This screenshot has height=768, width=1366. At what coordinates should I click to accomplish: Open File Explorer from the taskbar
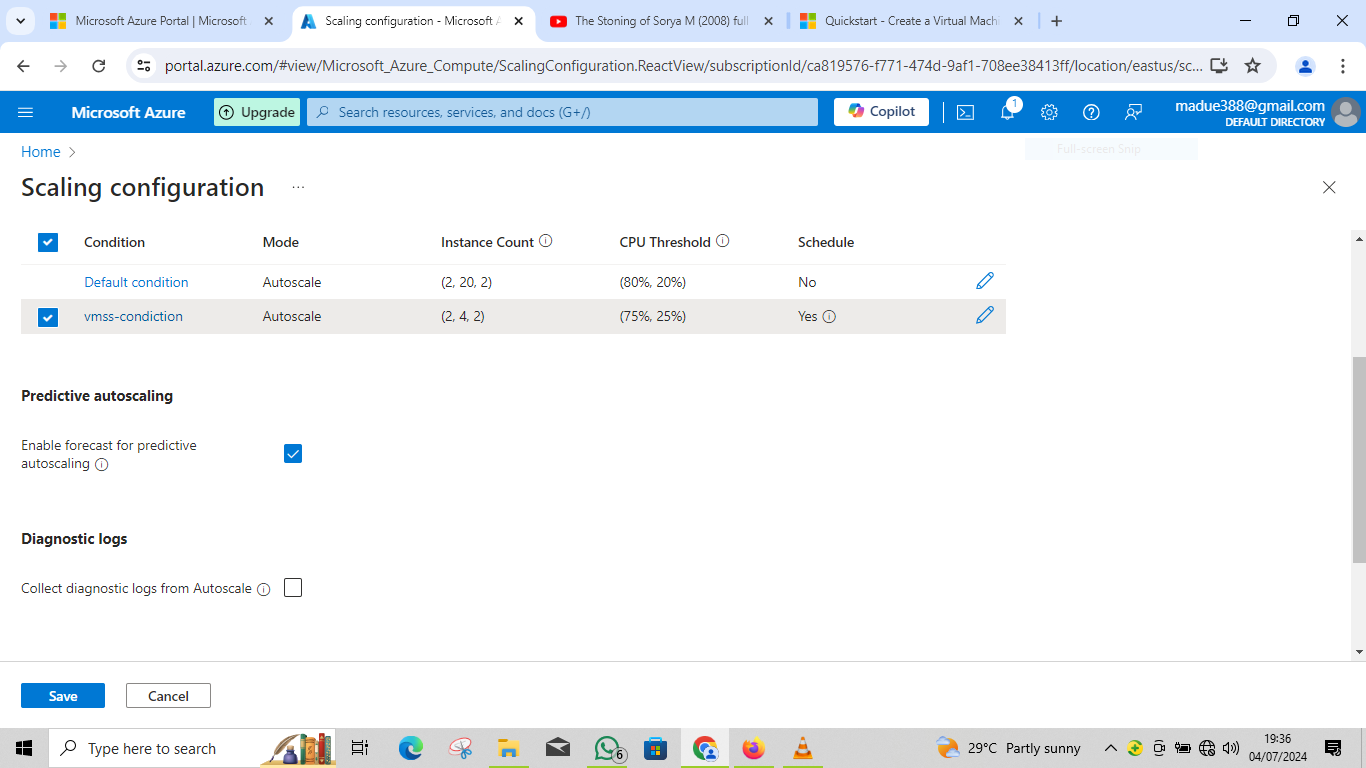(508, 748)
